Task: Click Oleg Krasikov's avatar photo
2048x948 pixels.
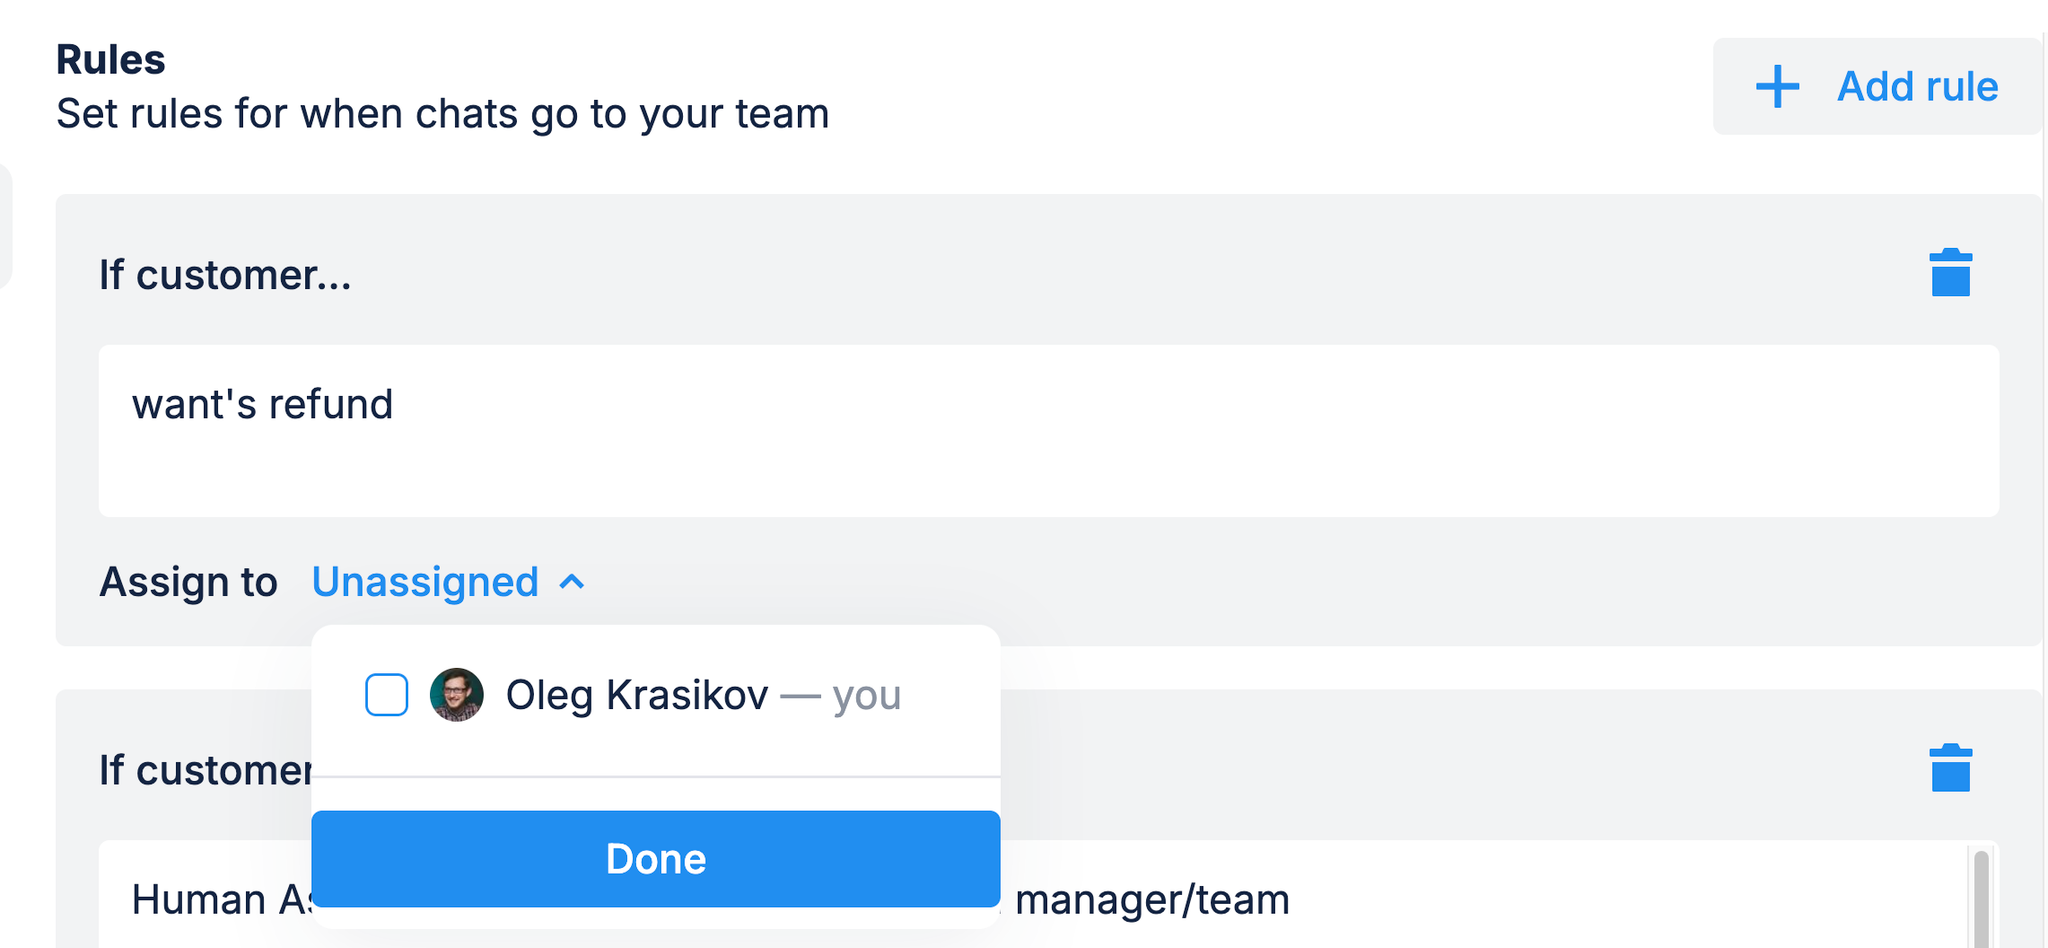Action: (x=457, y=695)
